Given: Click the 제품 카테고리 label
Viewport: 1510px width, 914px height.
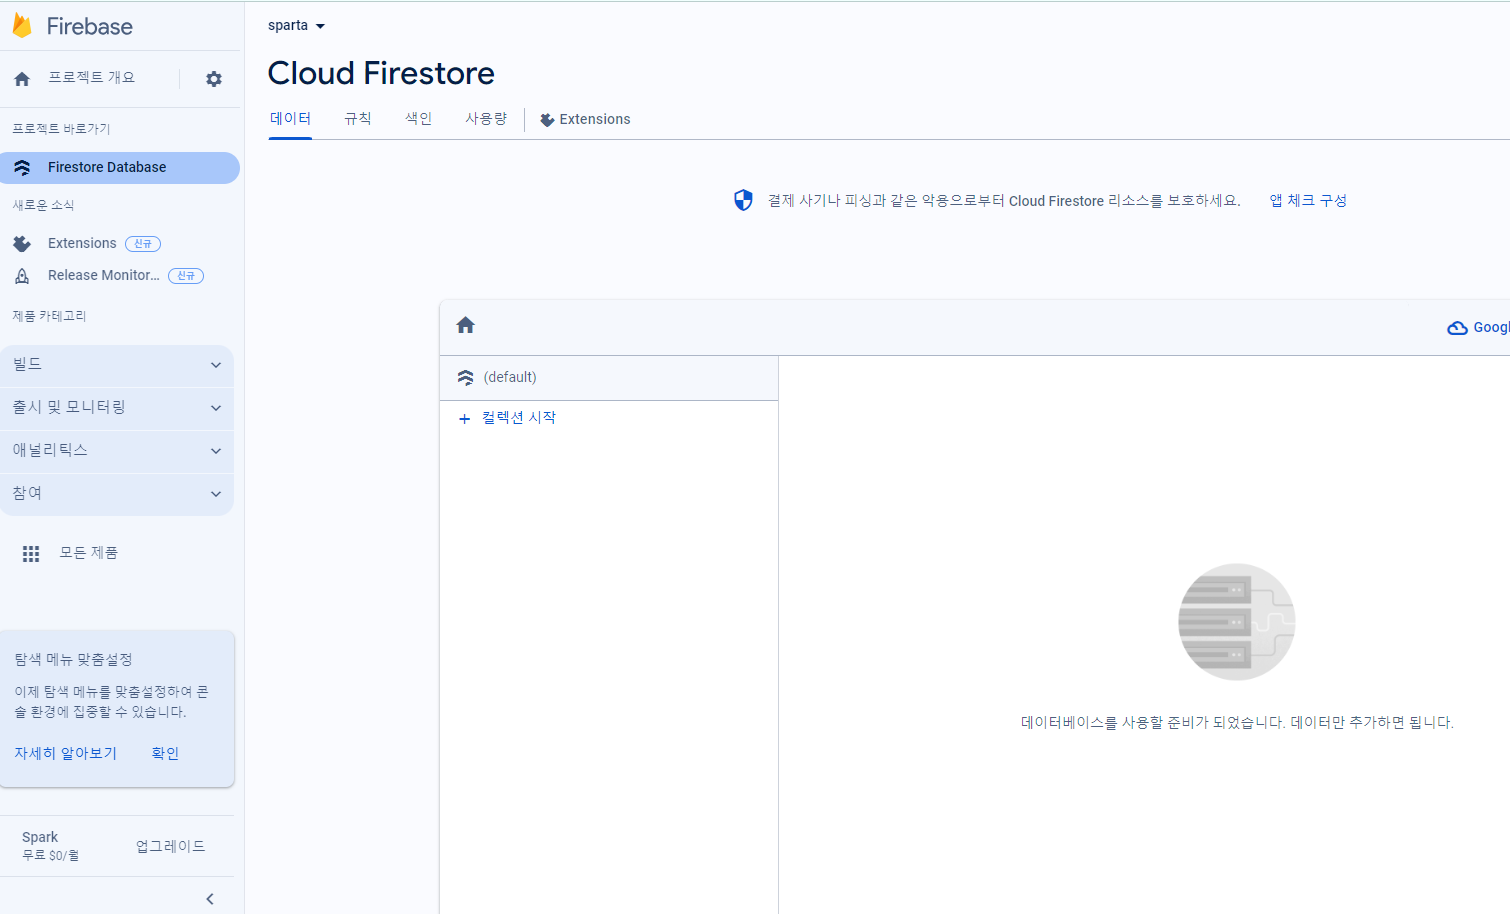Looking at the screenshot, I should tap(49, 316).
